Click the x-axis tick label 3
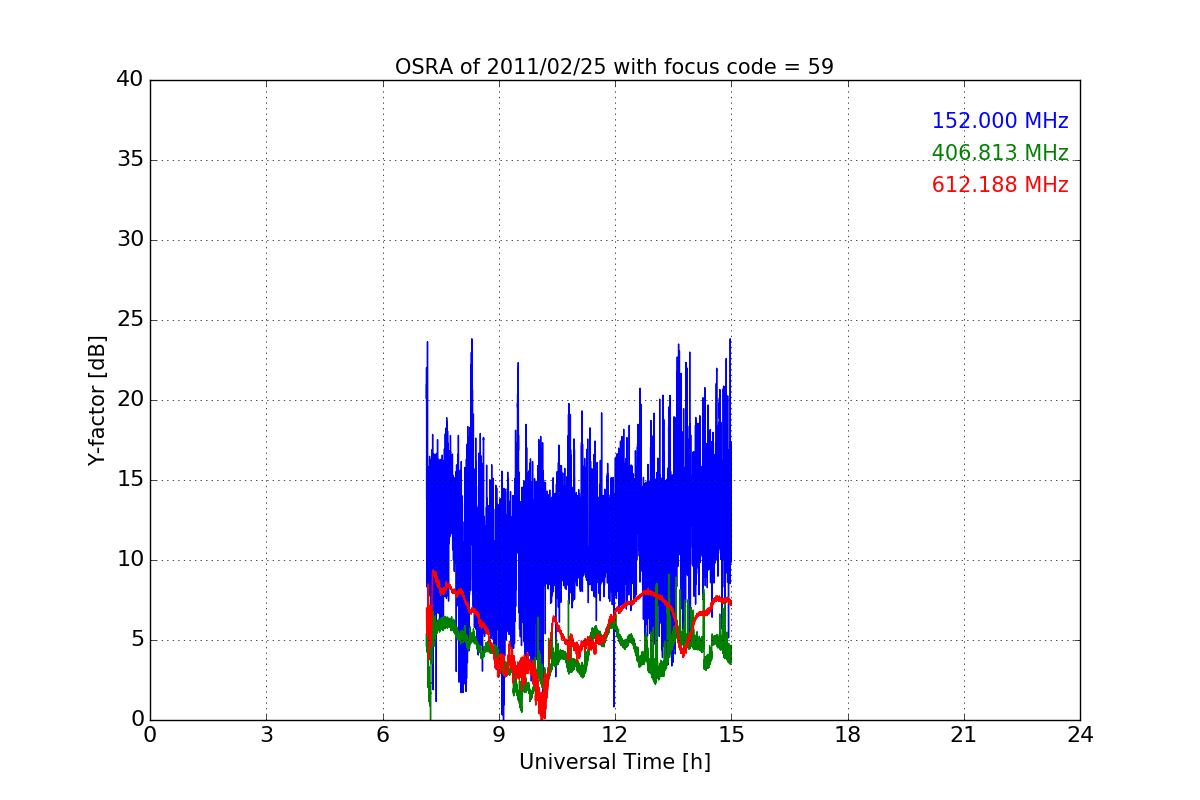 pyautogui.click(x=266, y=734)
